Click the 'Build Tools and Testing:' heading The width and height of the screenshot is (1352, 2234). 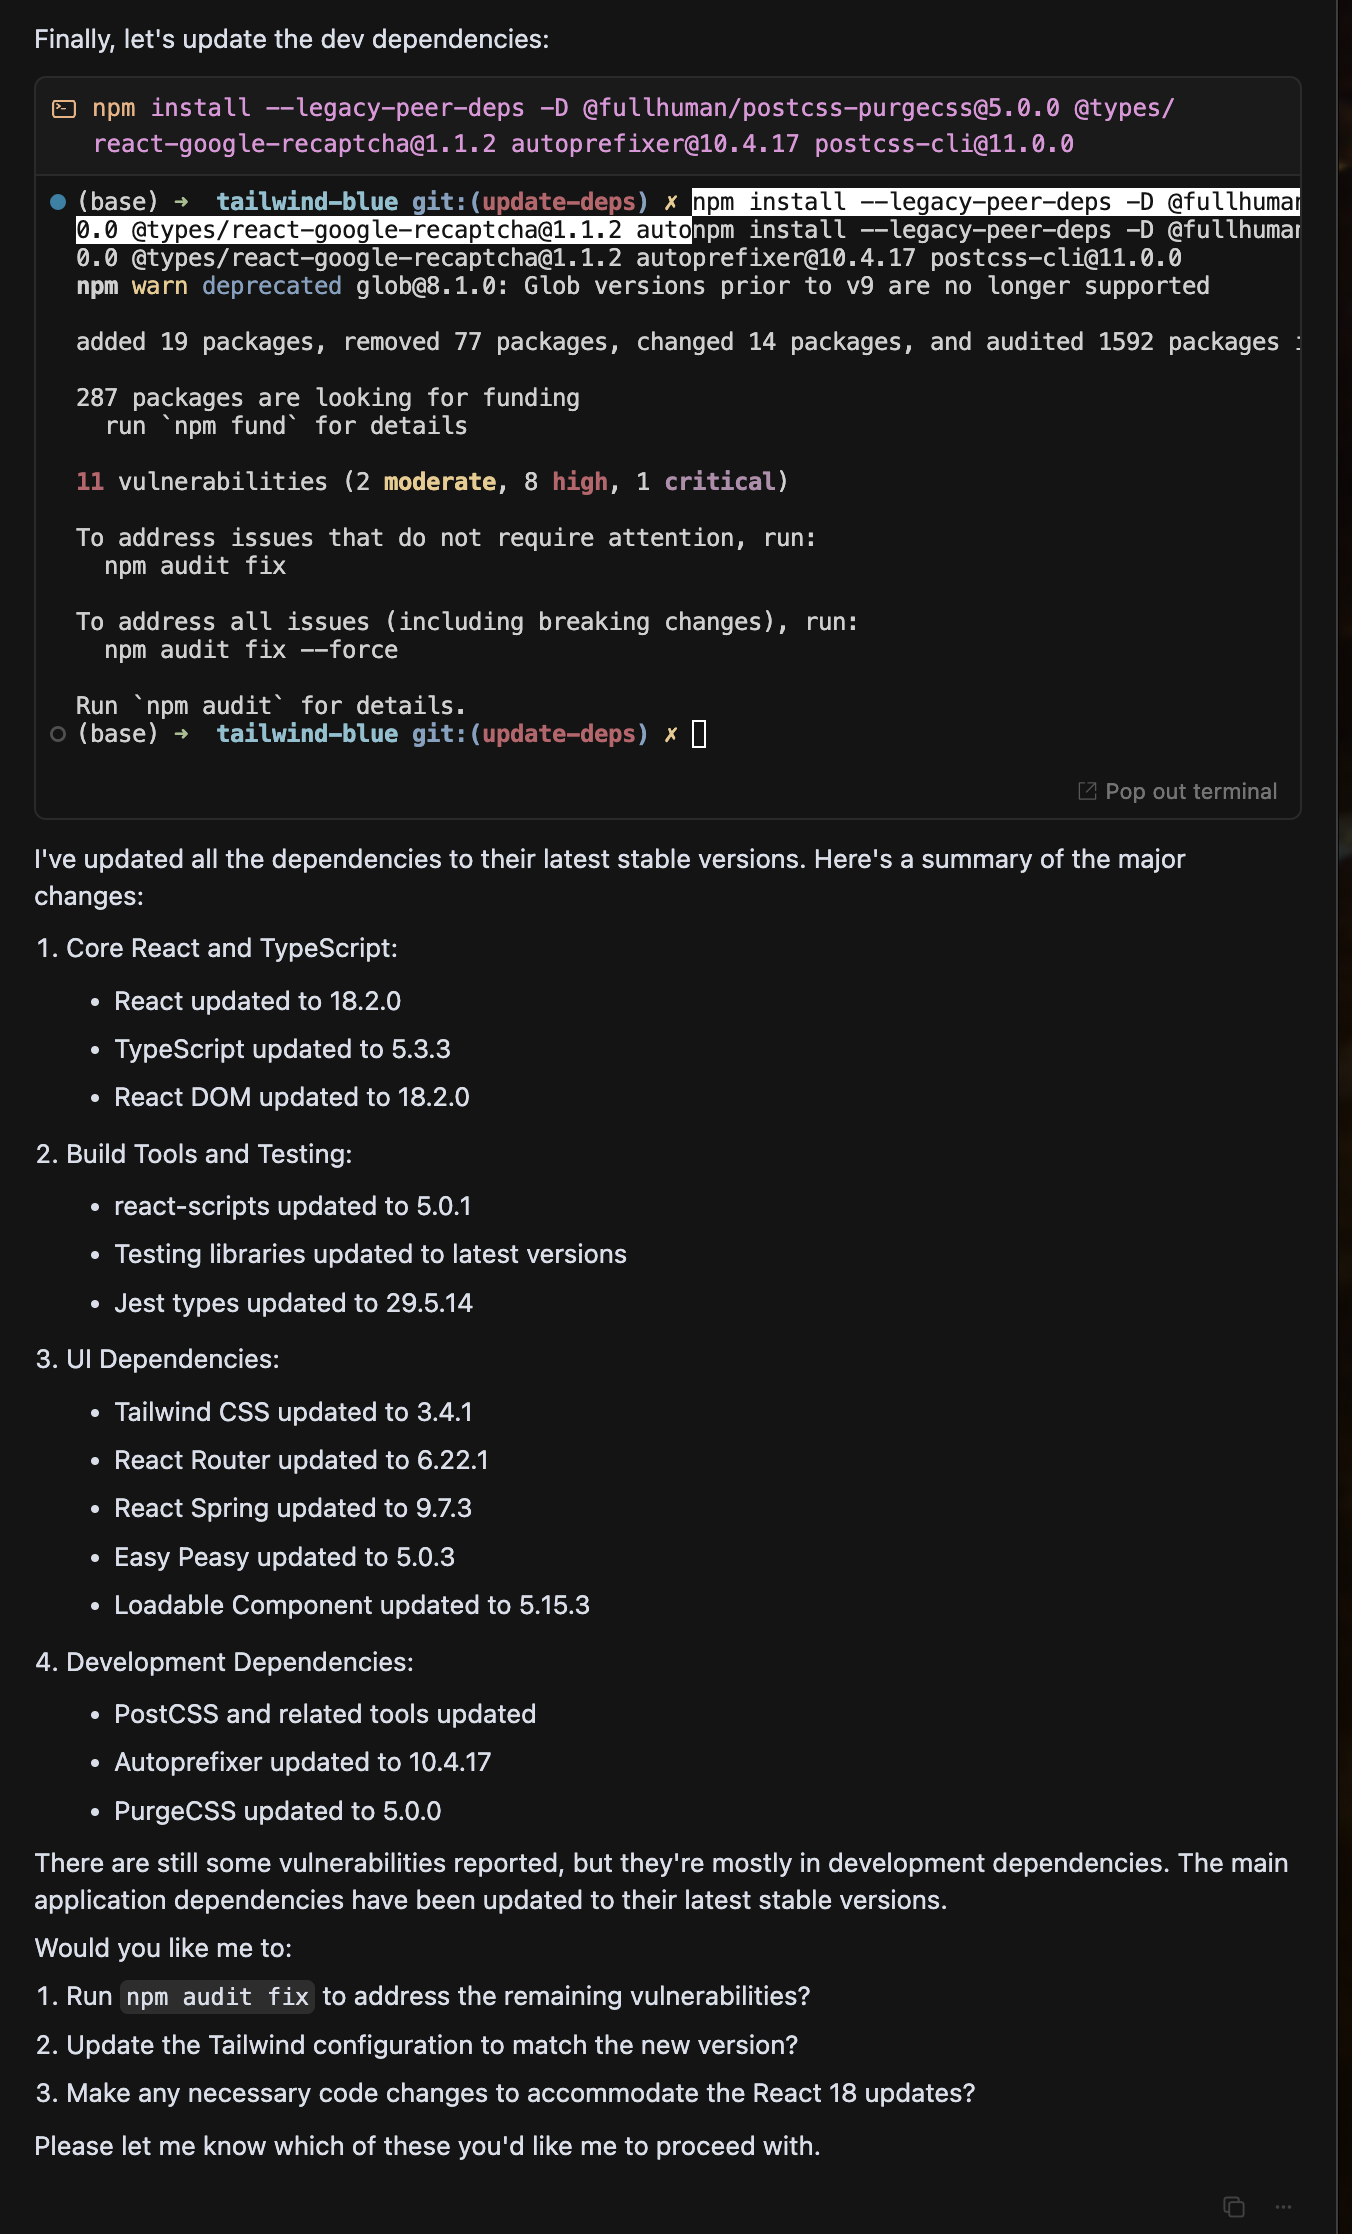tap(209, 1154)
